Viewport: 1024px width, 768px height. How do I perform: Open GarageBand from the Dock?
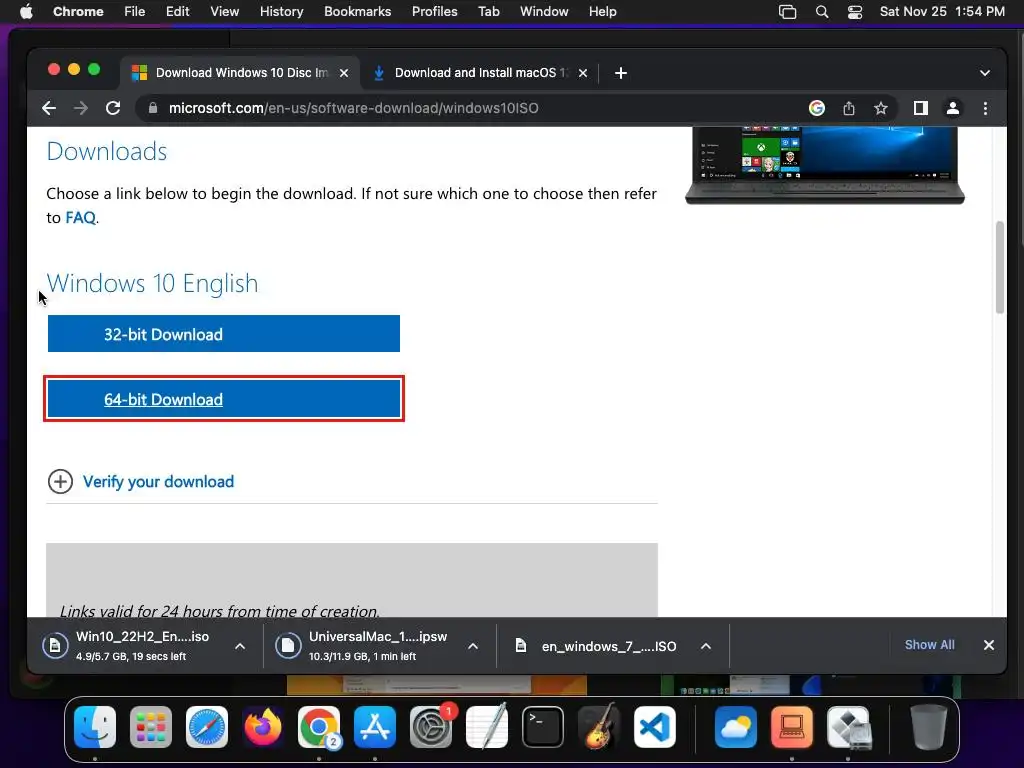[599, 727]
